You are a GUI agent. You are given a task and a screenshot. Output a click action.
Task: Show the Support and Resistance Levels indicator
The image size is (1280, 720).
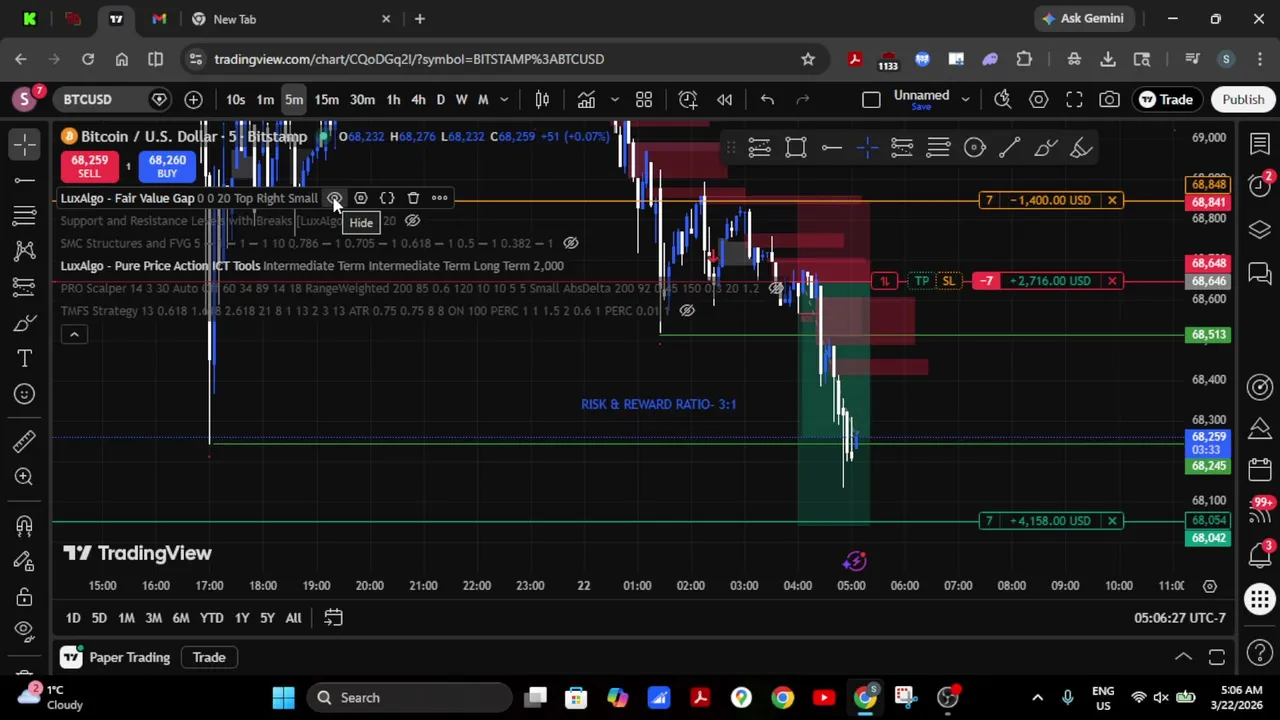[x=412, y=221]
